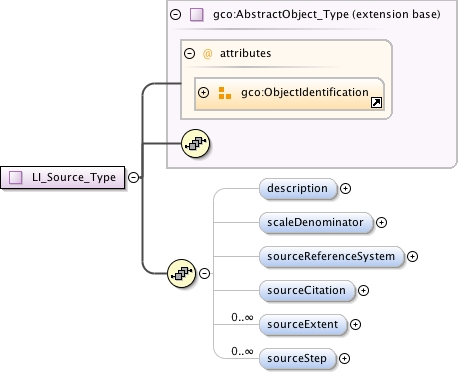Select the sourceStep element
Screen dimensions: 459x374
point(298,359)
